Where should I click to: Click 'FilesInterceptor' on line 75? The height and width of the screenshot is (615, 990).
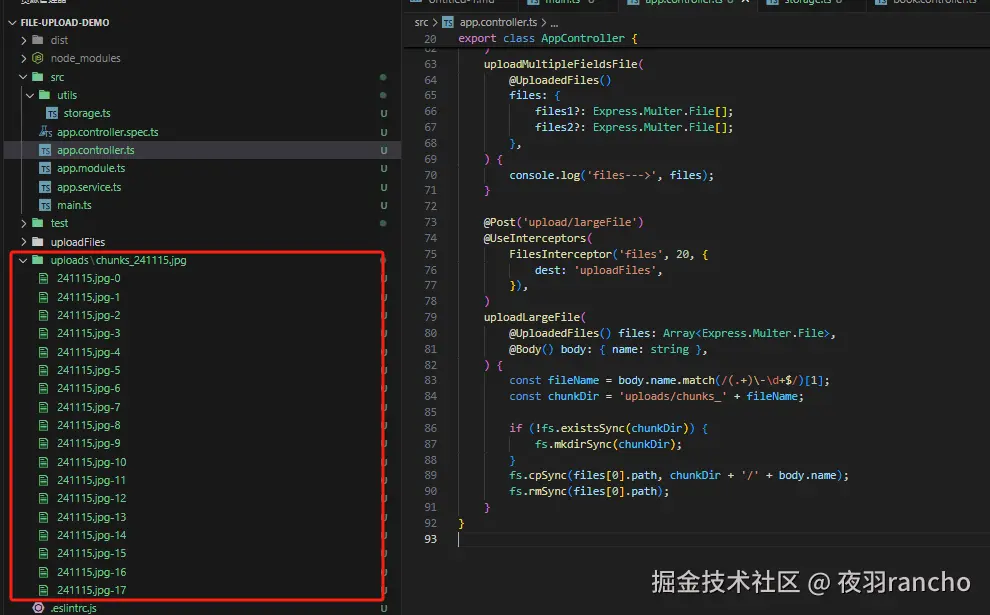coord(560,254)
